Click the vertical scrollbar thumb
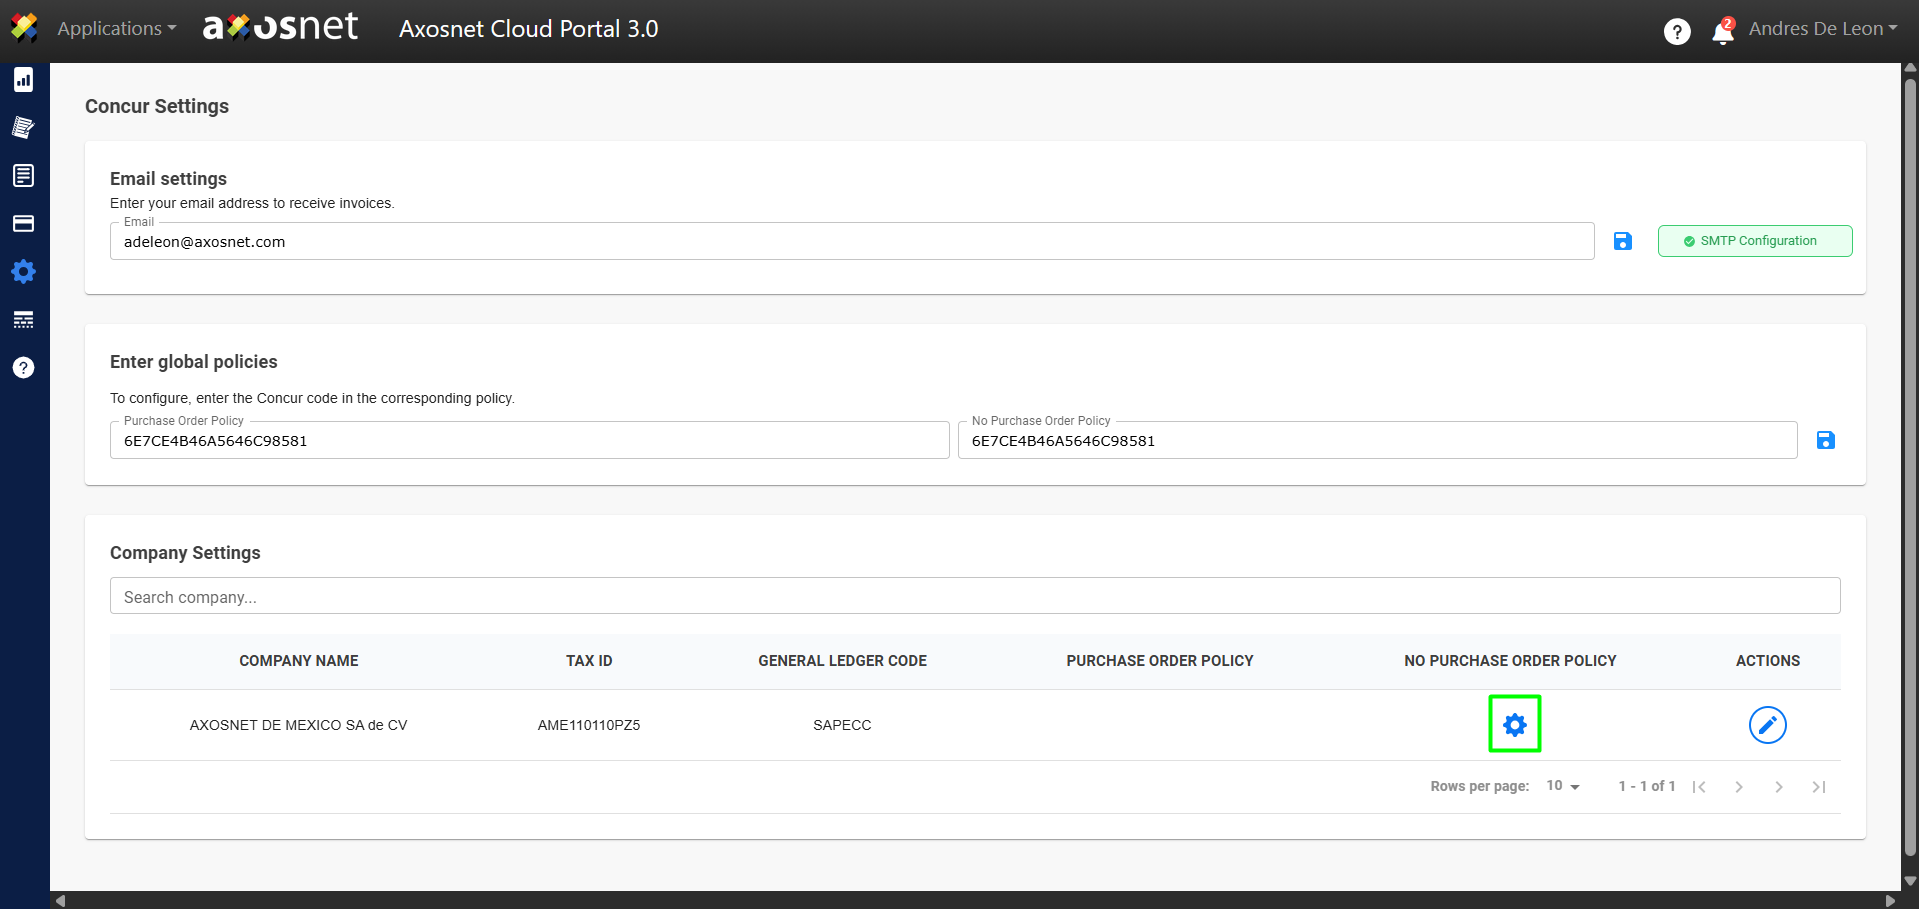The image size is (1919, 909). (1910, 468)
